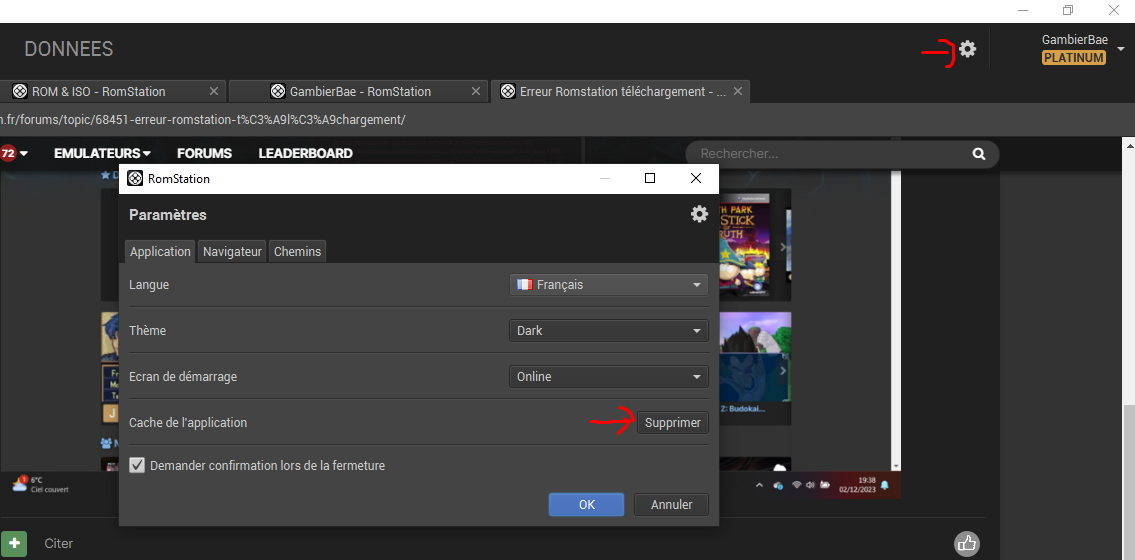The height and width of the screenshot is (560, 1135).
Task: Confirm settings with the OK button
Action: tap(586, 504)
